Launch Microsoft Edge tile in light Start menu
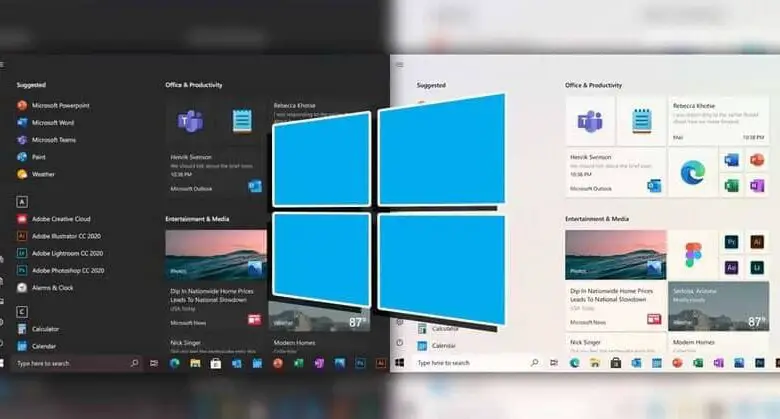The height and width of the screenshot is (419, 780). pyautogui.click(x=692, y=173)
